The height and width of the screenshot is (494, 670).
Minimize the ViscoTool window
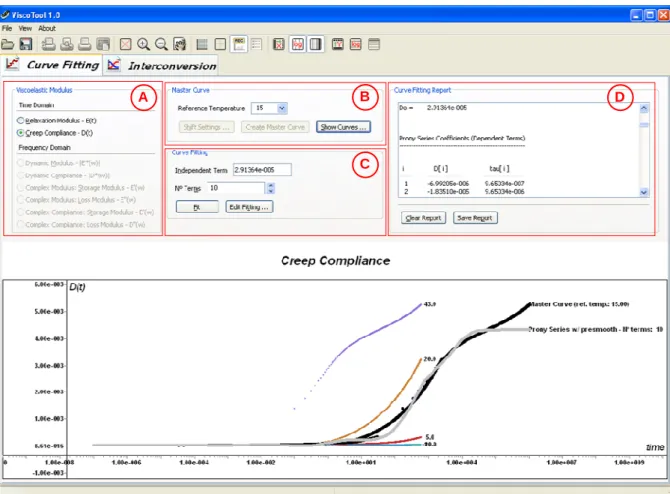click(x=636, y=15)
